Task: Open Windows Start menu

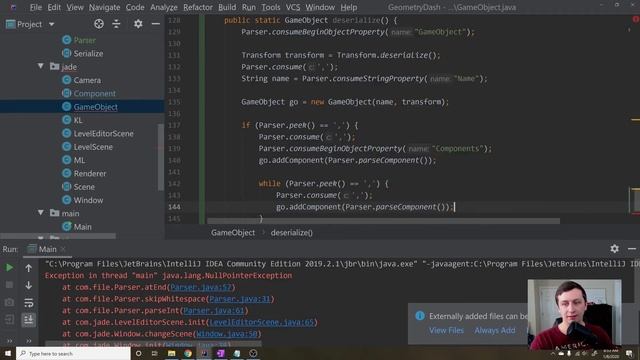Action: [x=8, y=353]
